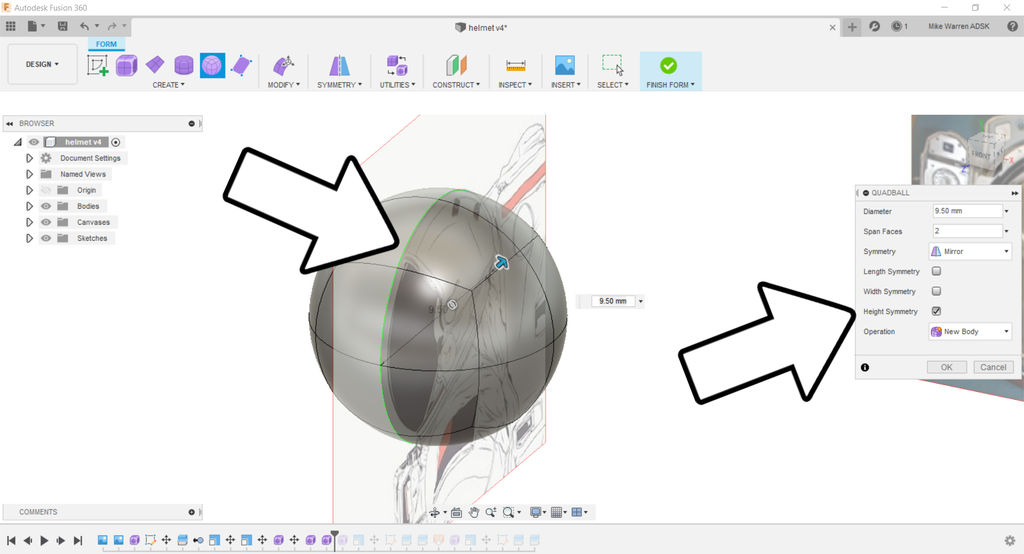Click the Span Faces input field
Screen dimensions: 1024x554
(x=967, y=231)
